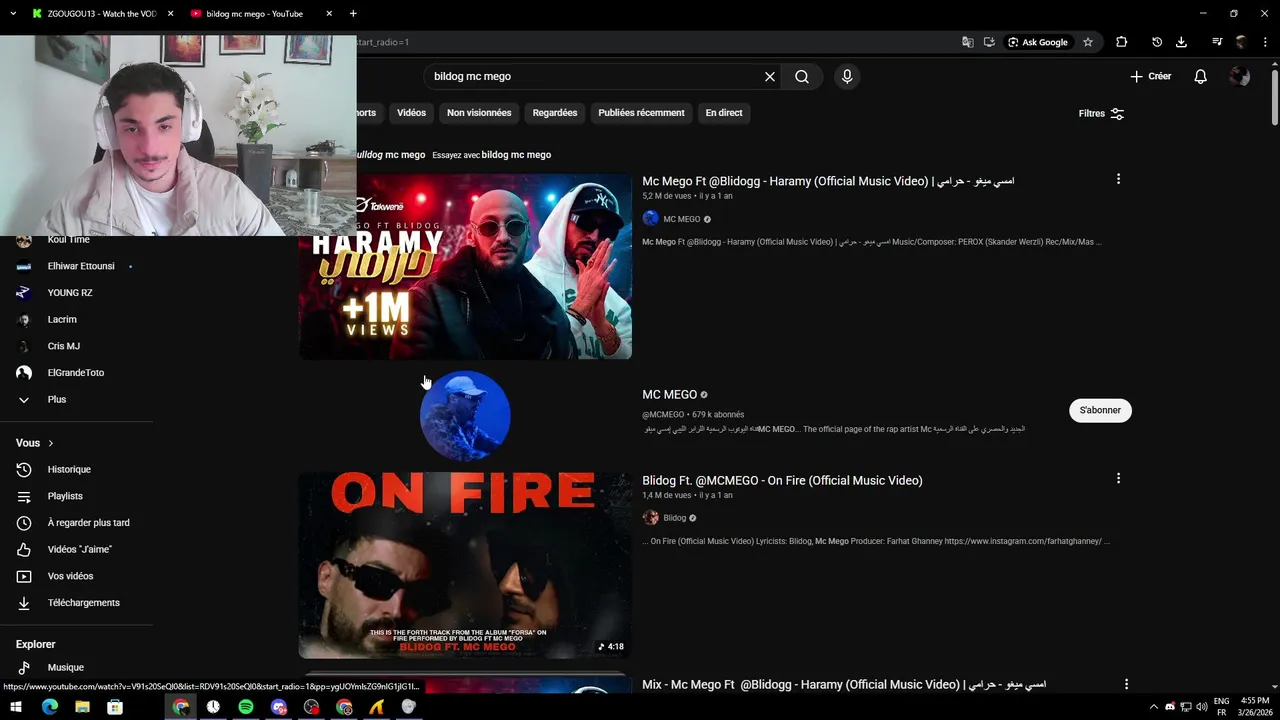1280x720 pixels.
Task: Click the suggested 'bildog mc mego' correction link
Action: pyautogui.click(x=516, y=155)
